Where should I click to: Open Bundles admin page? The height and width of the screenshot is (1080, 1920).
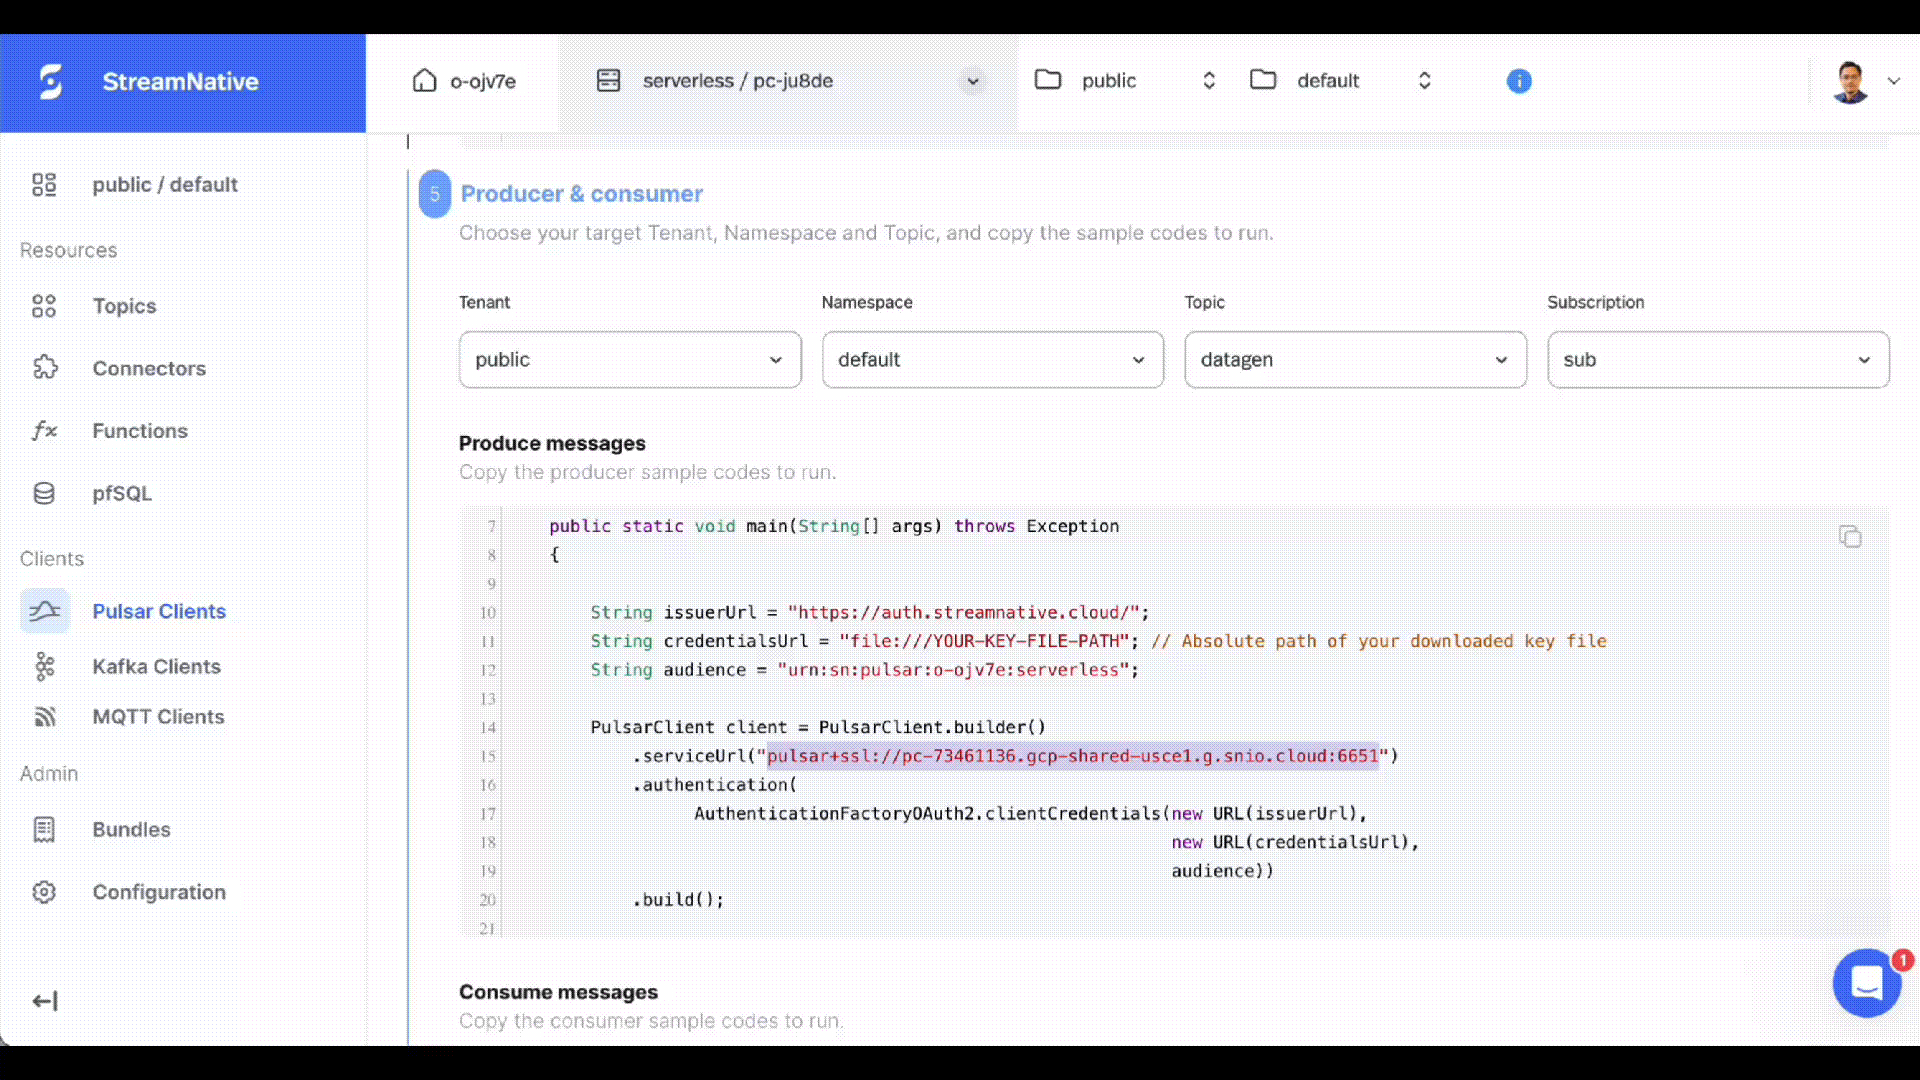[x=131, y=830]
